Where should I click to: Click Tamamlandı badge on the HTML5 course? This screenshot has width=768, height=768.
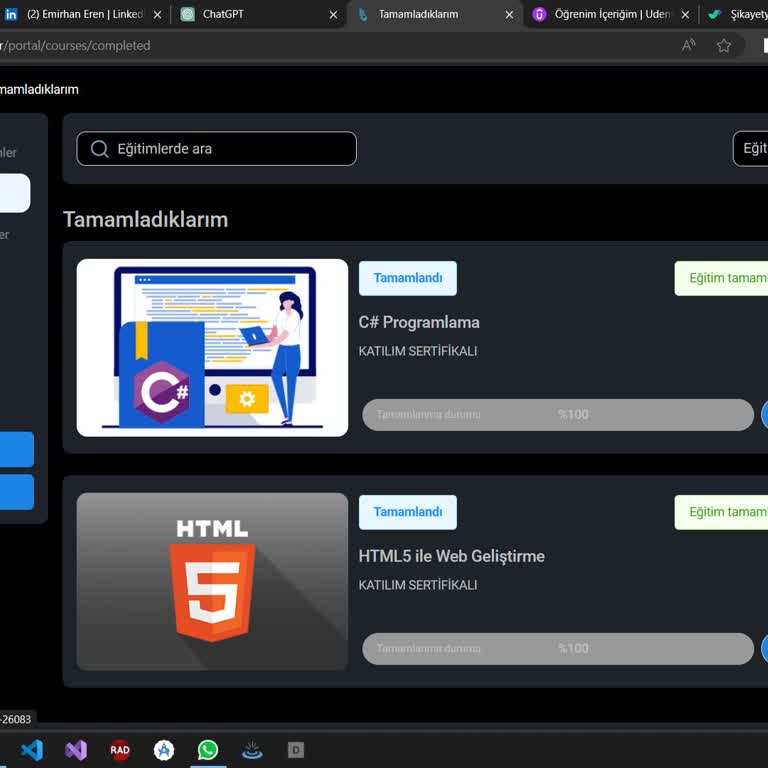[x=408, y=512]
